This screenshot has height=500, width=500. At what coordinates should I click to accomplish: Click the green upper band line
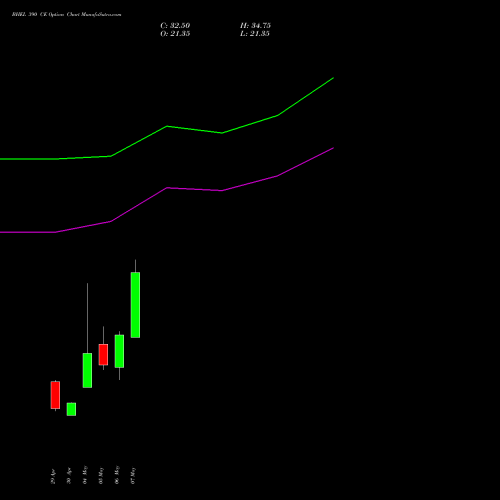(x=167, y=127)
